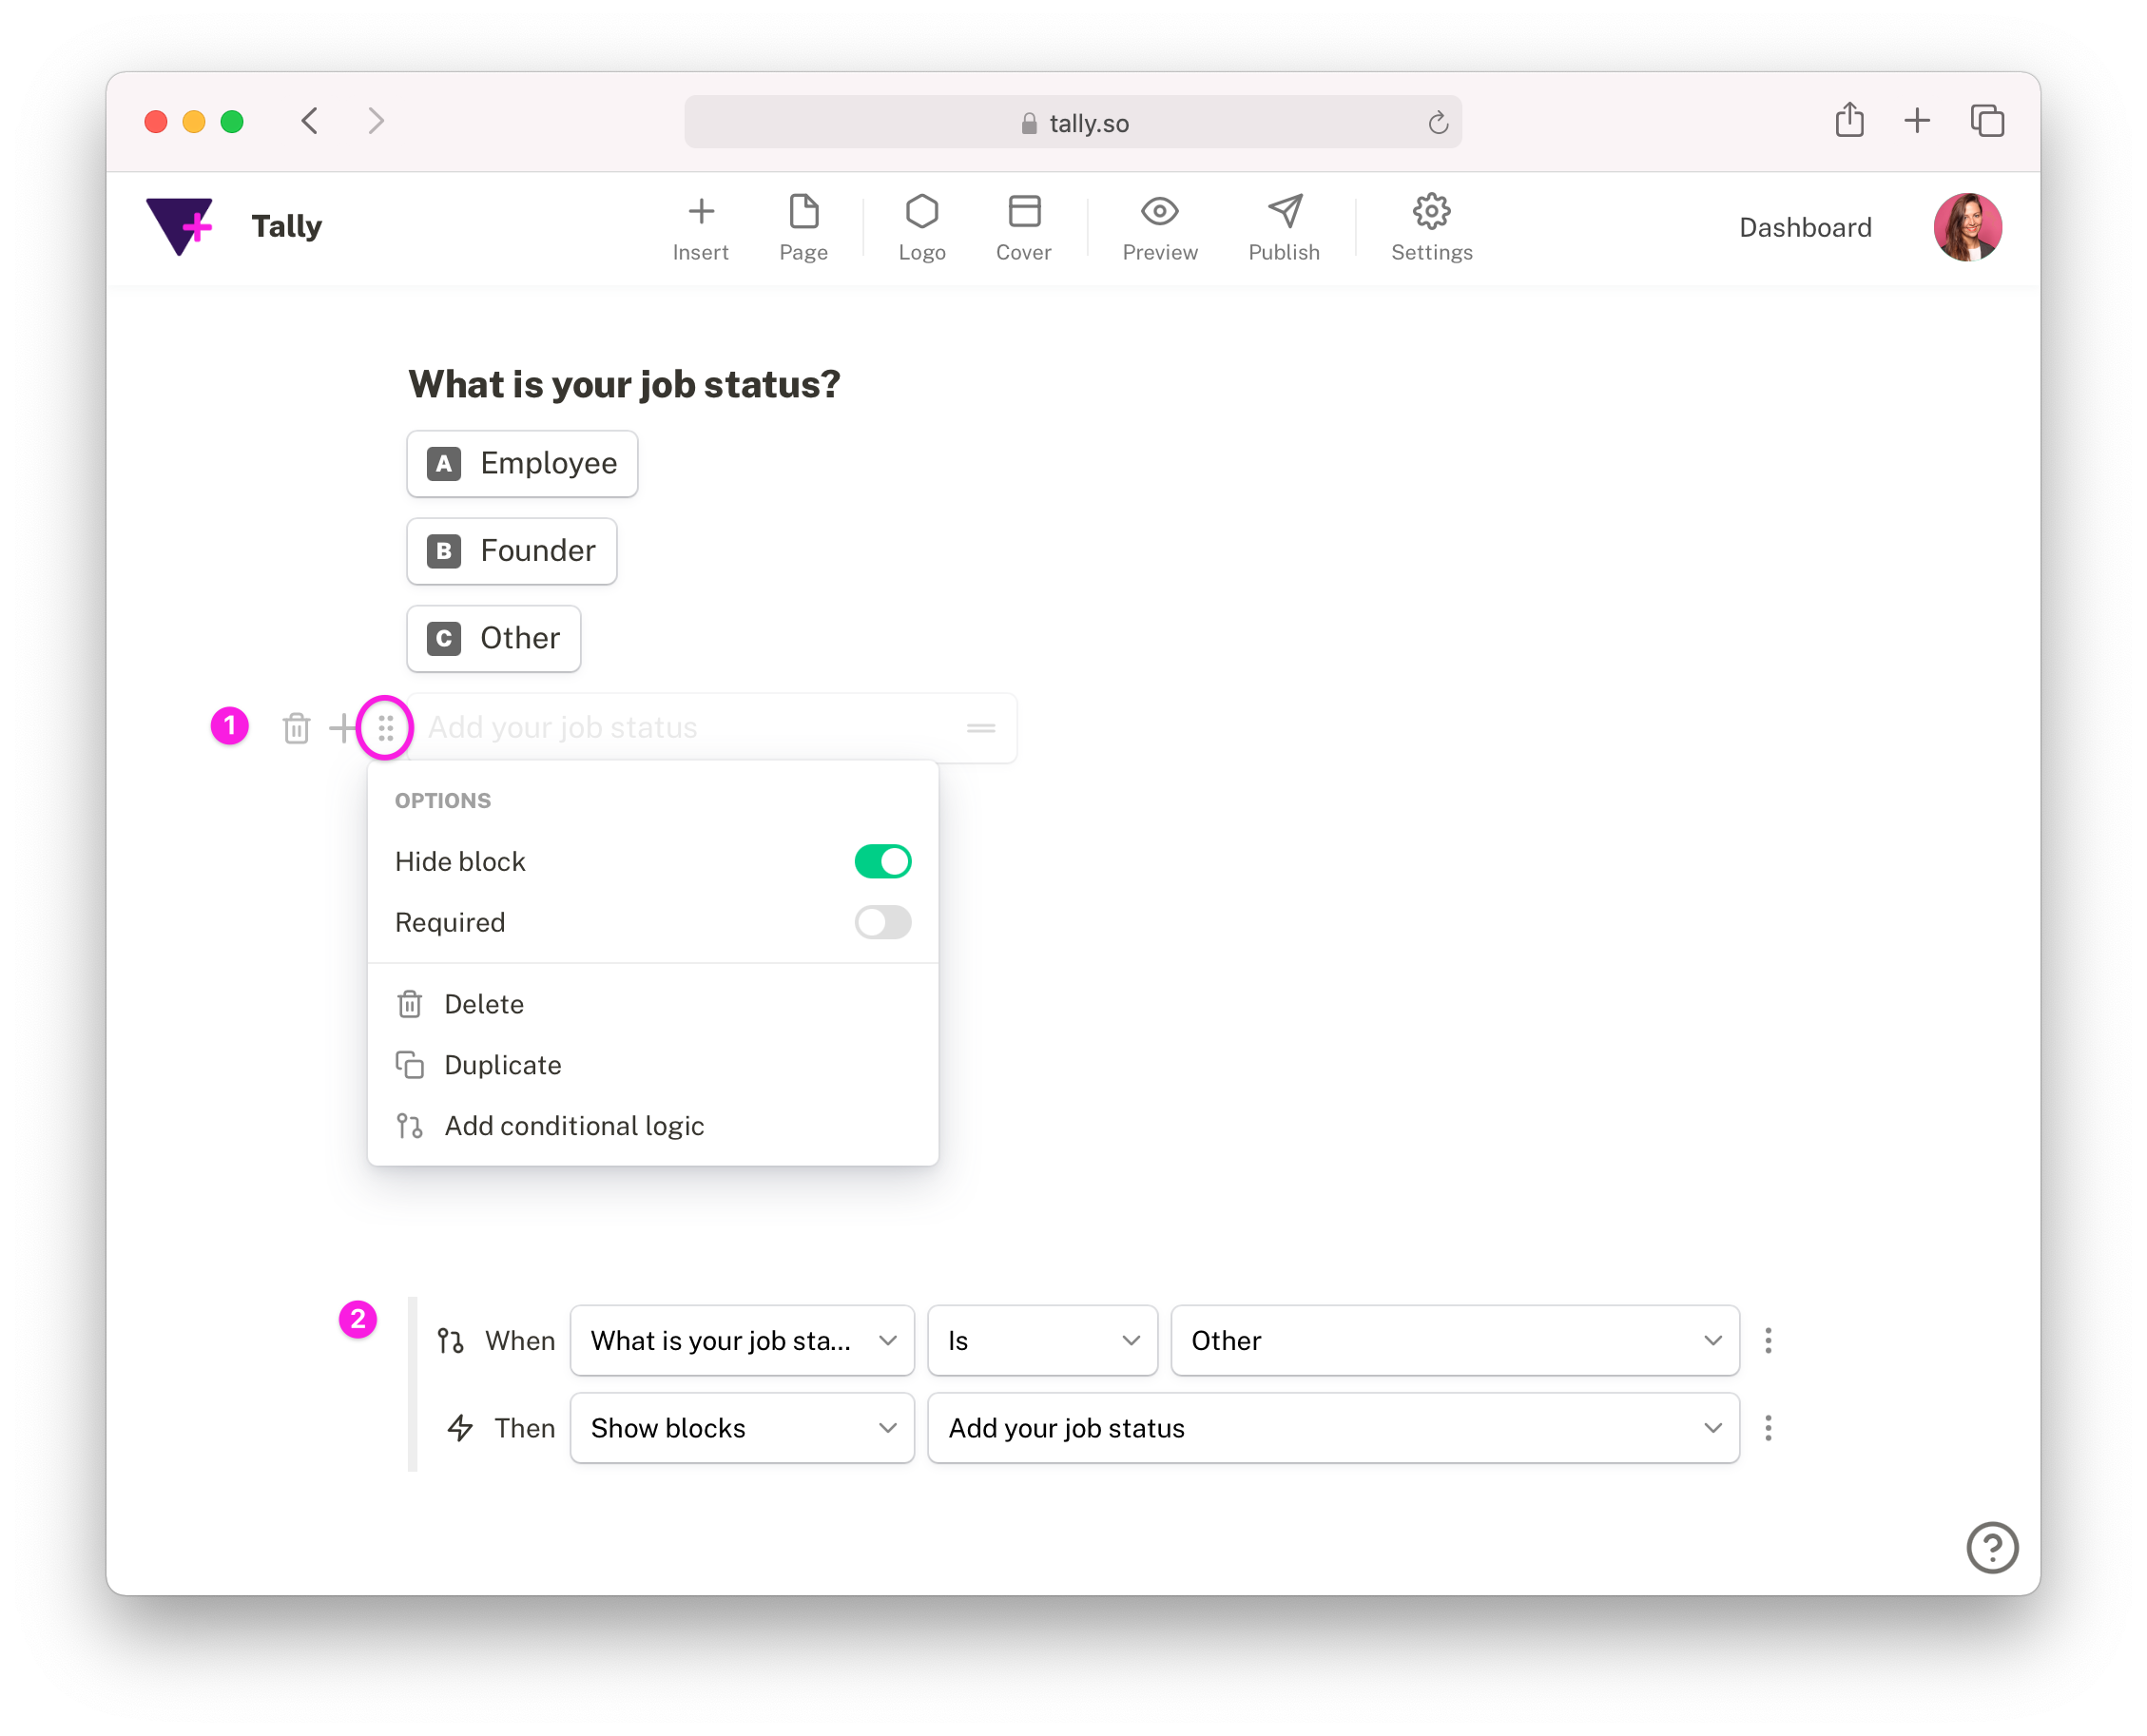Publish the form

point(1284,228)
